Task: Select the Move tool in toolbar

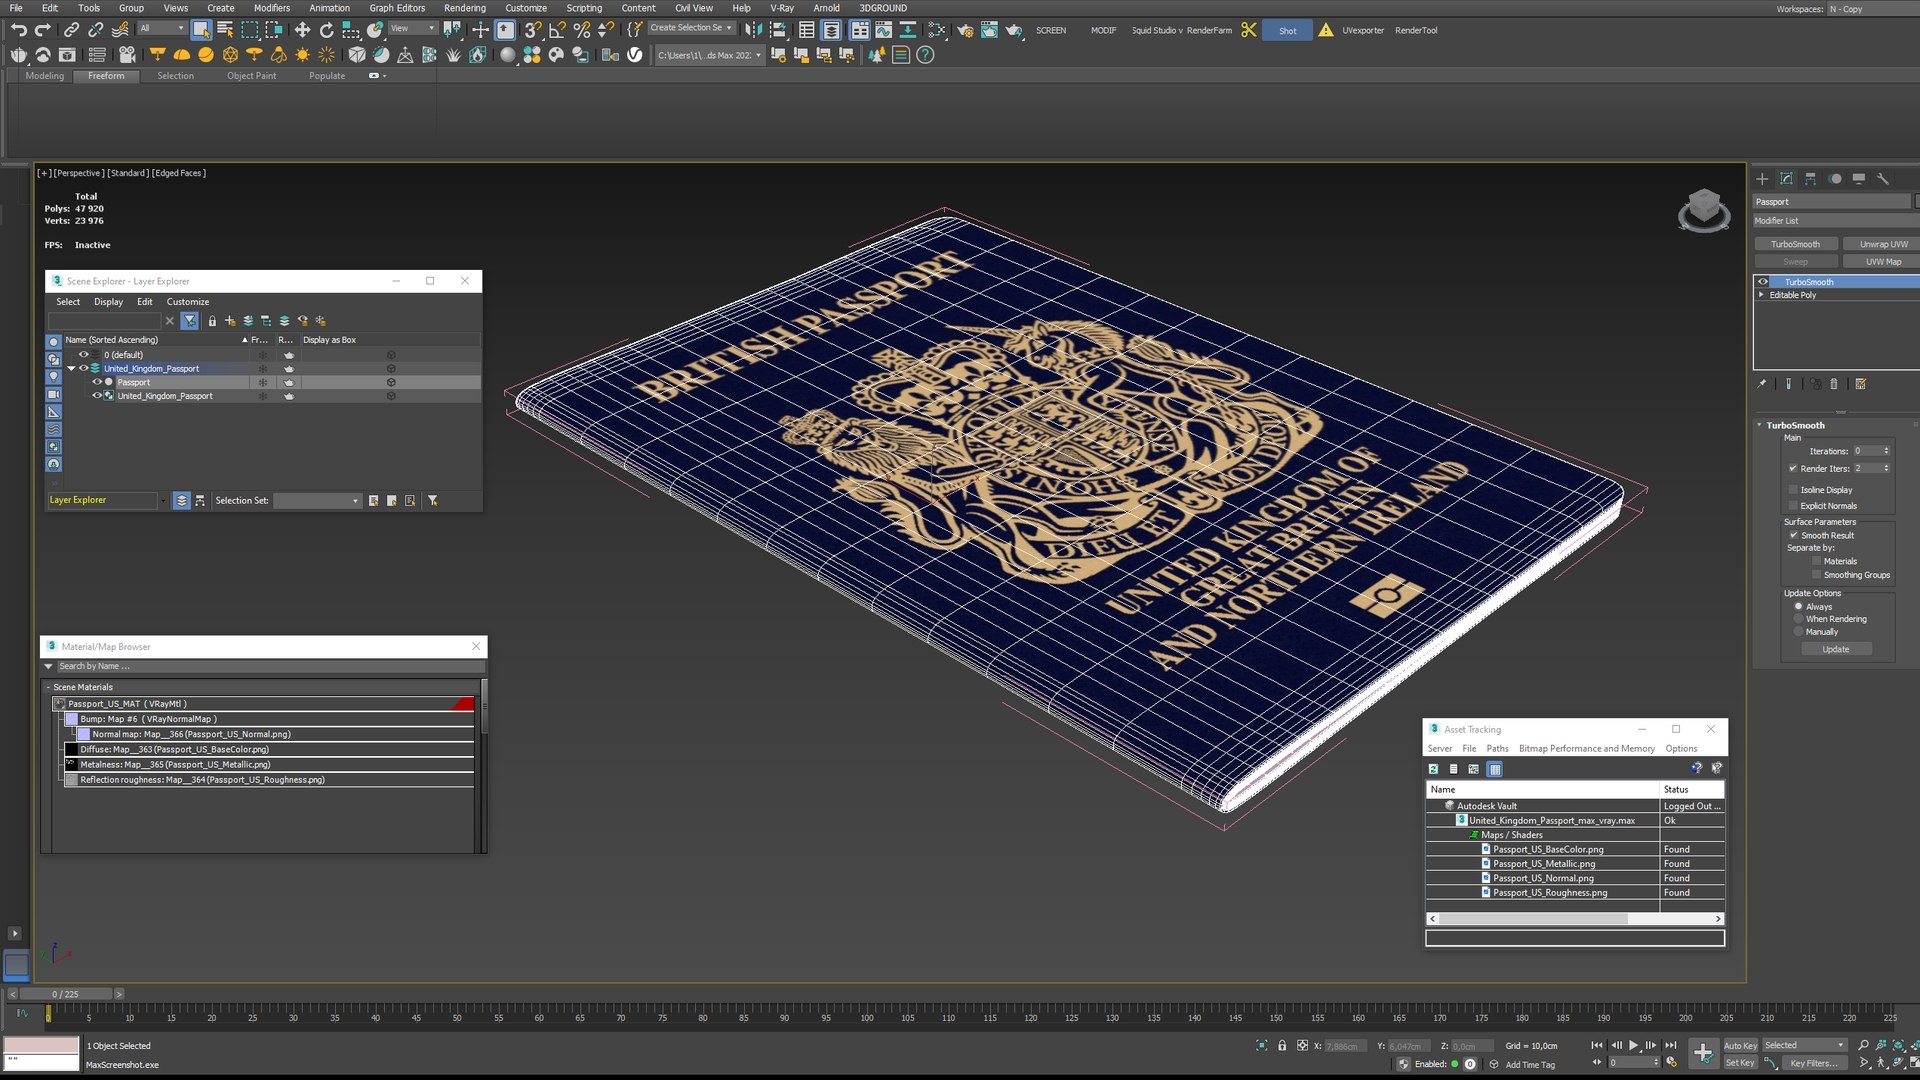Action: (x=302, y=30)
